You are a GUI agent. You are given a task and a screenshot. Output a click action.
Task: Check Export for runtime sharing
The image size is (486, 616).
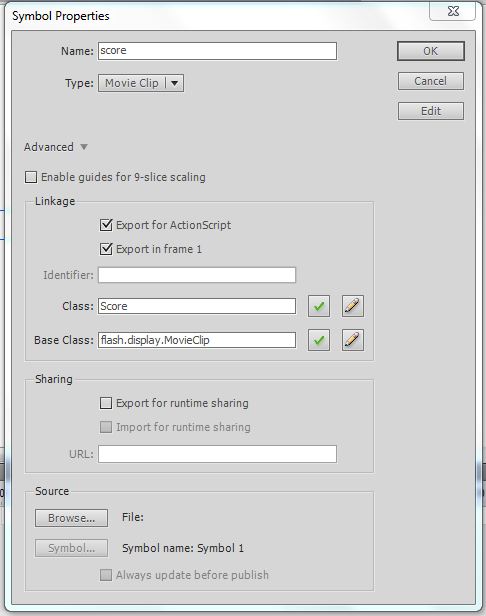click(106, 403)
